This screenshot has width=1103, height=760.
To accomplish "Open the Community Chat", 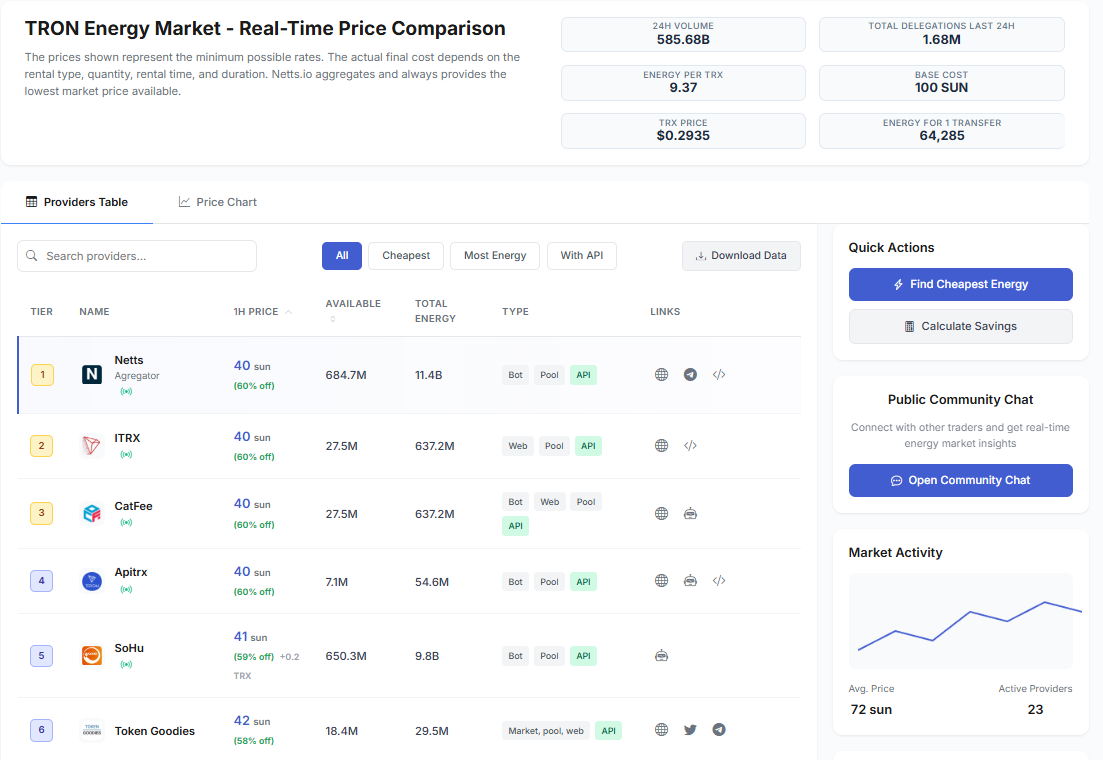I will click(x=960, y=481).
